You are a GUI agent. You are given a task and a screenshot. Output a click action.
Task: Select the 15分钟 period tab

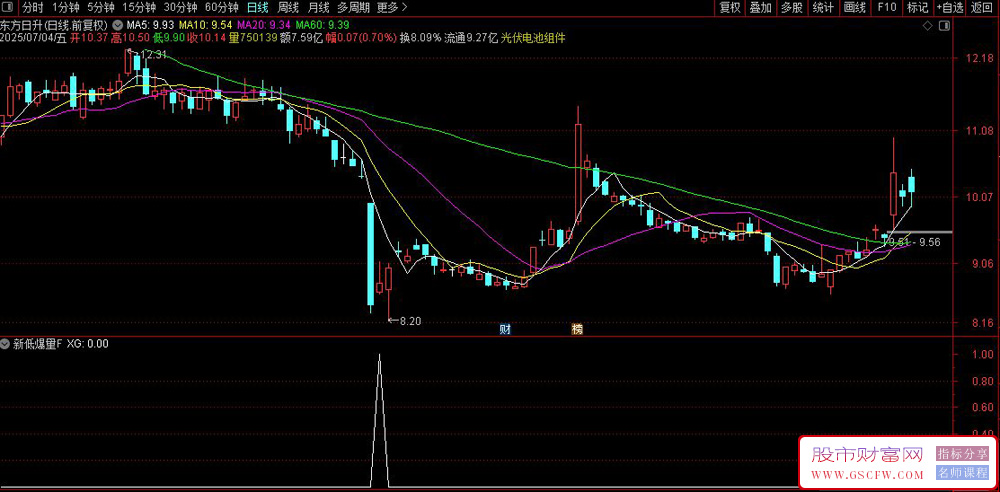[x=139, y=8]
